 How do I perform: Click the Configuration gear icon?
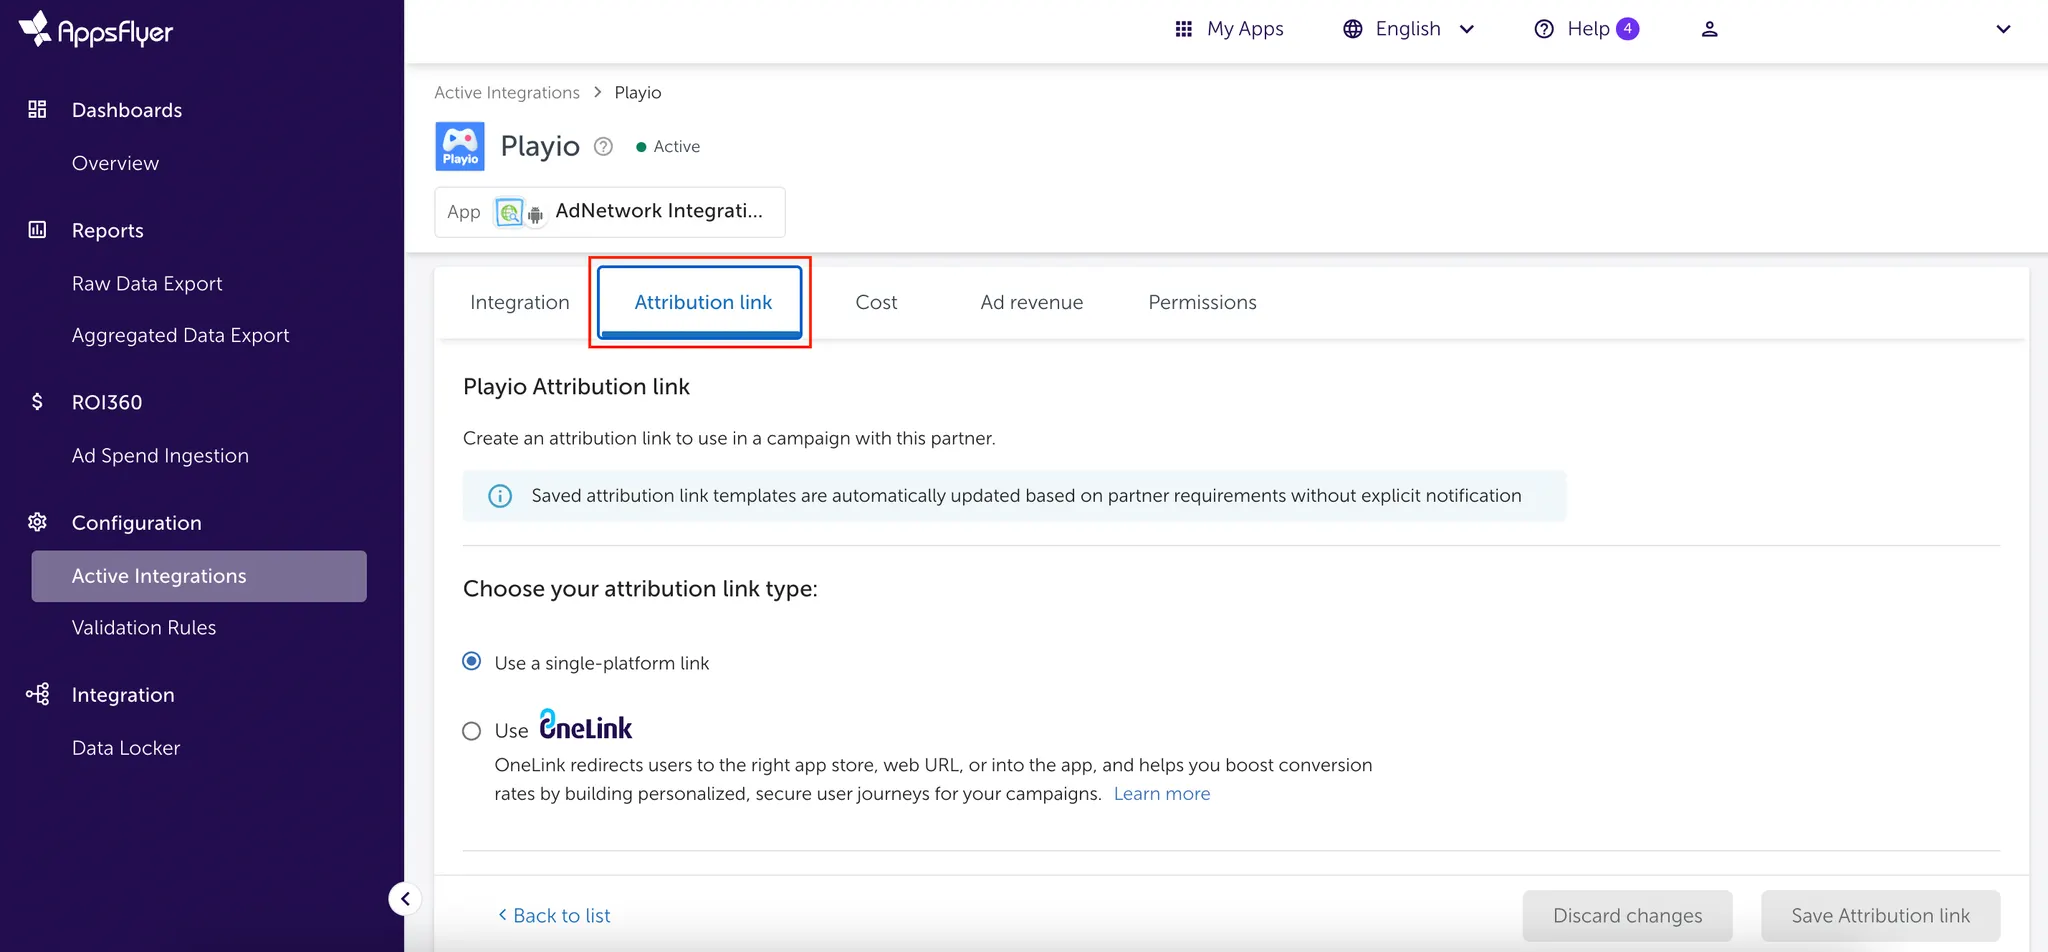click(x=37, y=522)
